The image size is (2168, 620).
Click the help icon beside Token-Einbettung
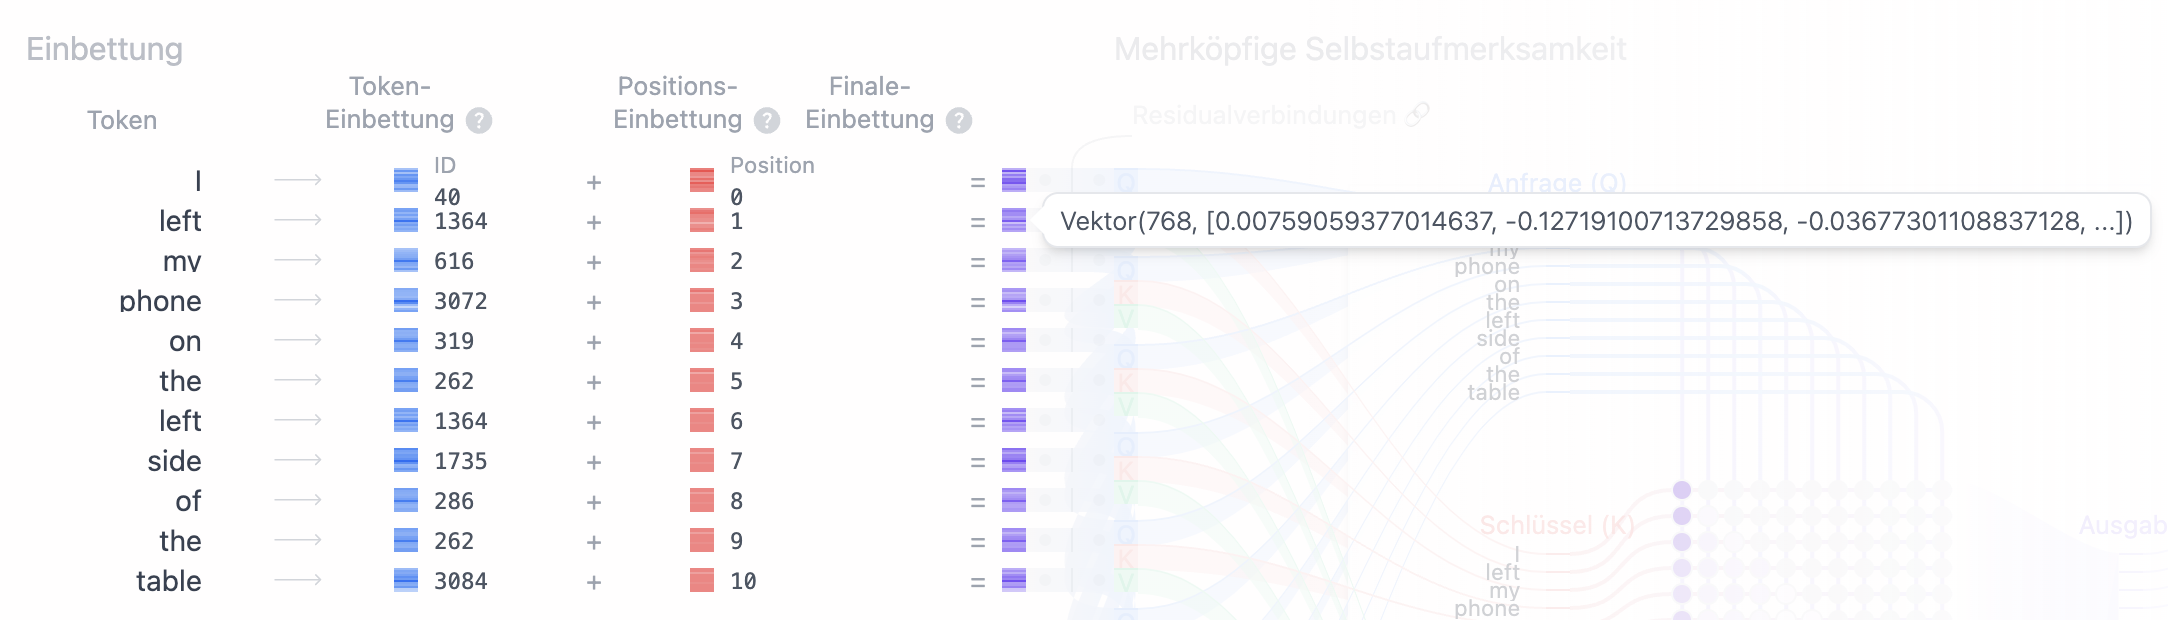479,121
